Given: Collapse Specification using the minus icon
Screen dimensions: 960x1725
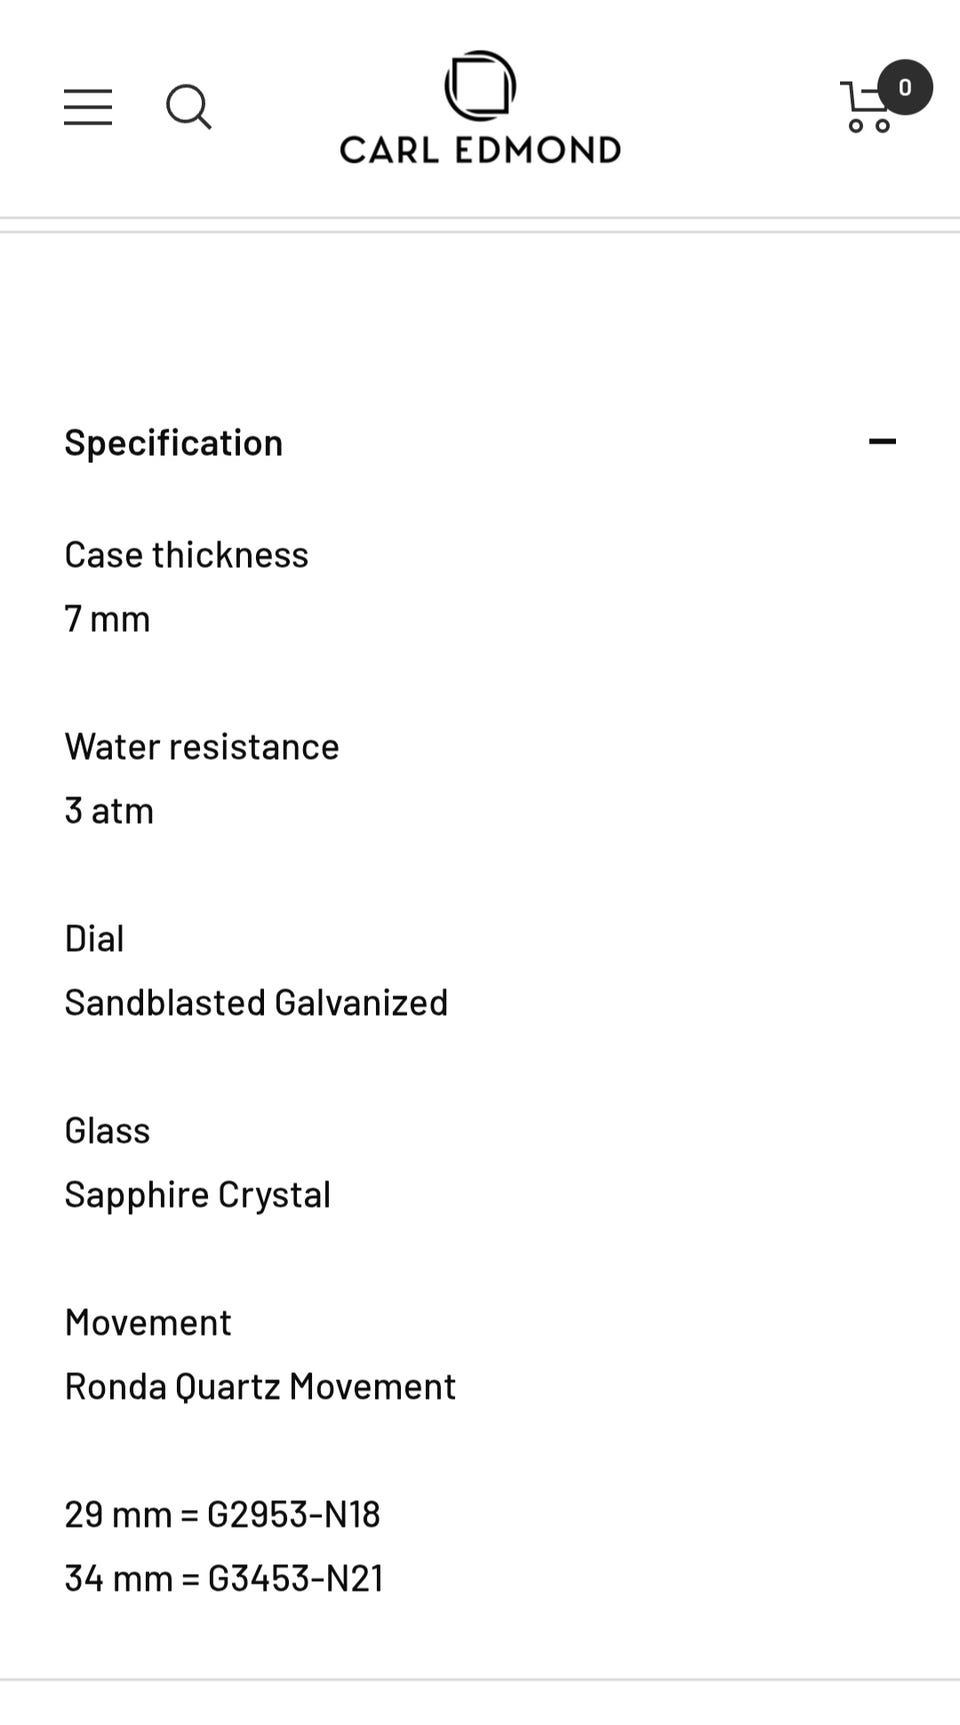Looking at the screenshot, I should point(882,441).
